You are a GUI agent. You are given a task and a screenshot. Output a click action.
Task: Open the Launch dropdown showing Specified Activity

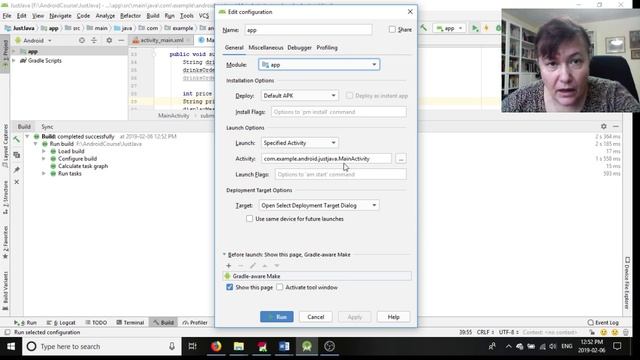click(x=300, y=143)
